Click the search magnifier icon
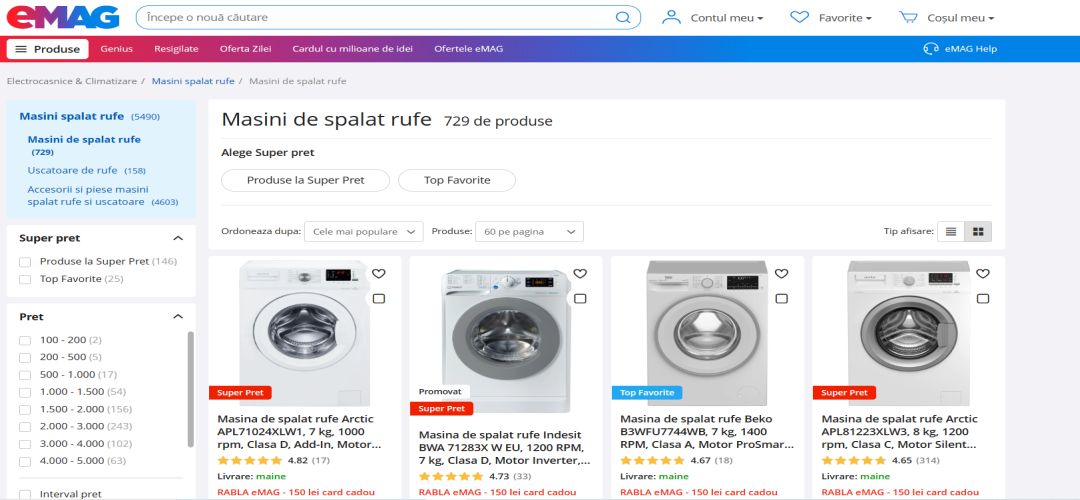 [623, 18]
